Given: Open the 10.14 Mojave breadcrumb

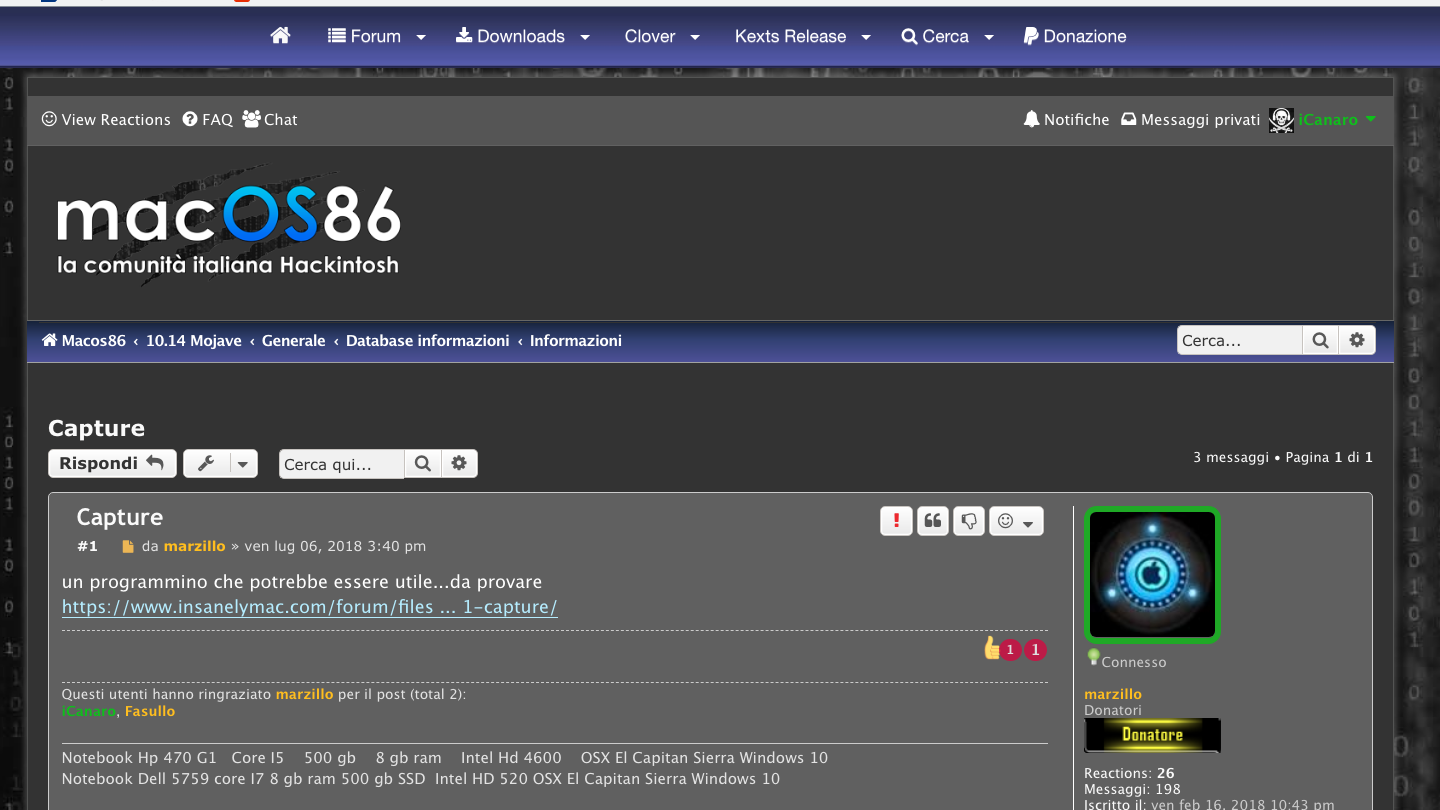Looking at the screenshot, I should (x=194, y=340).
